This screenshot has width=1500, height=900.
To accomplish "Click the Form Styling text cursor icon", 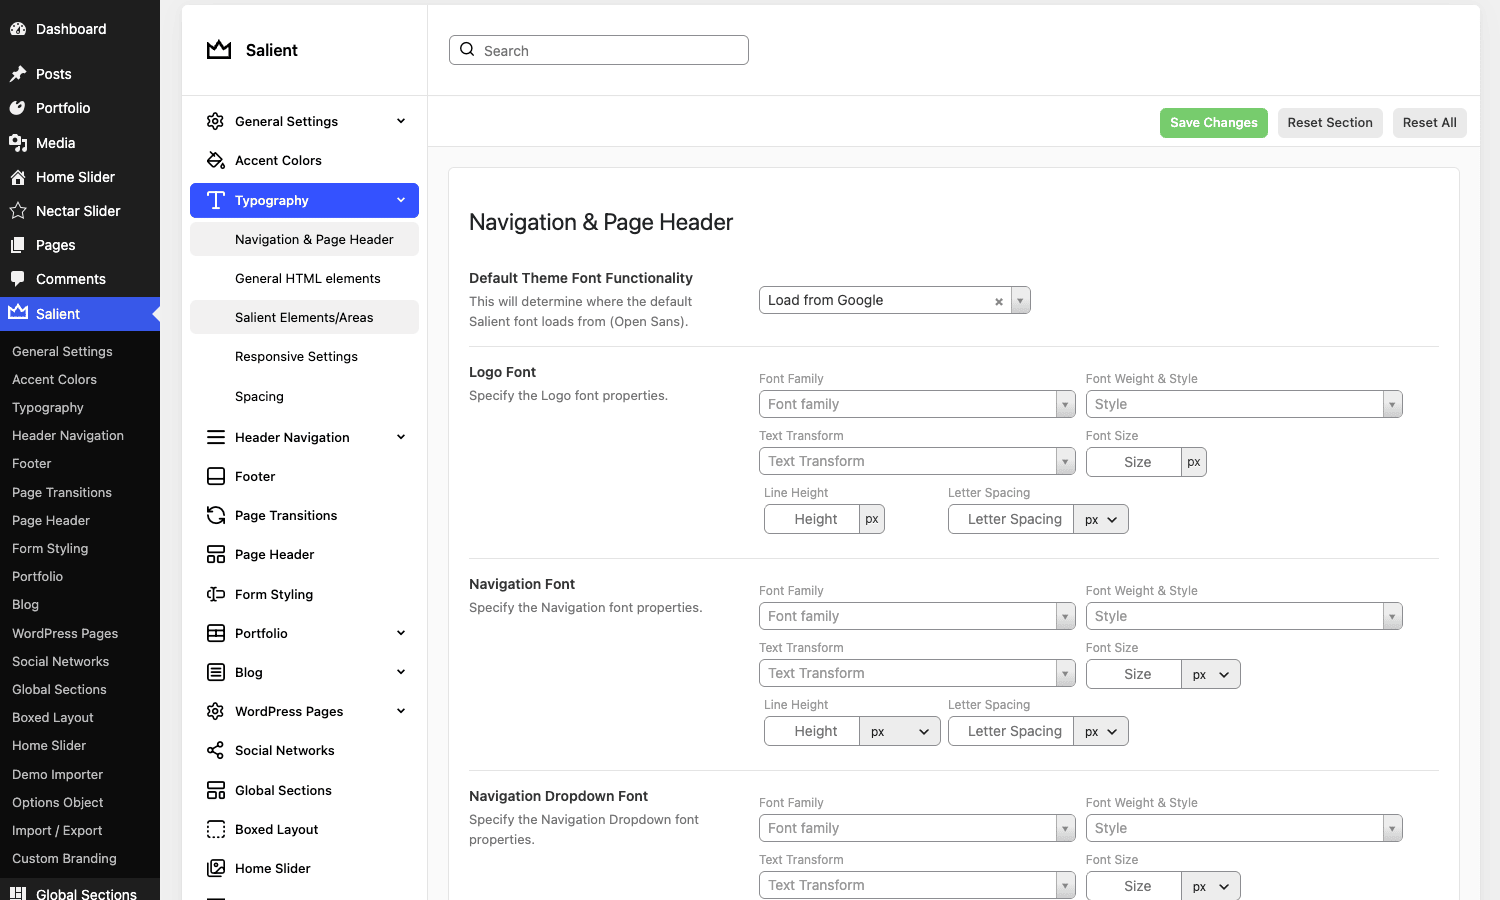I will pos(215,594).
